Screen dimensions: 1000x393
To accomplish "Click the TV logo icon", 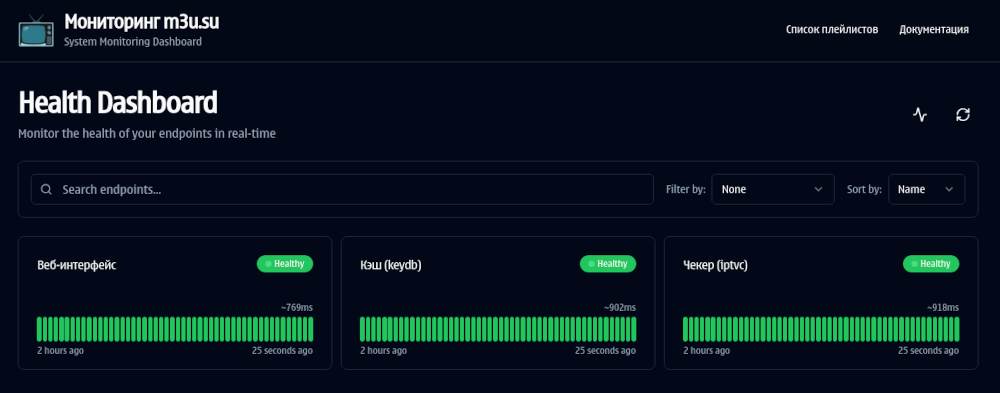I will [x=36, y=30].
